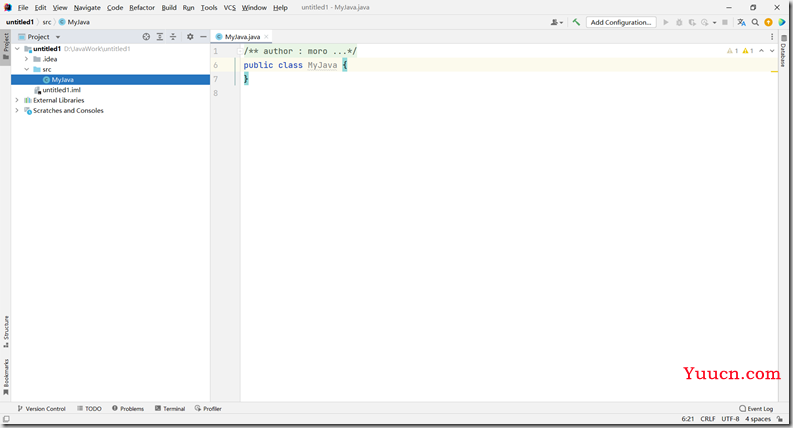Click the CRLF line separator selector
This screenshot has height=428, width=793.
click(708, 419)
